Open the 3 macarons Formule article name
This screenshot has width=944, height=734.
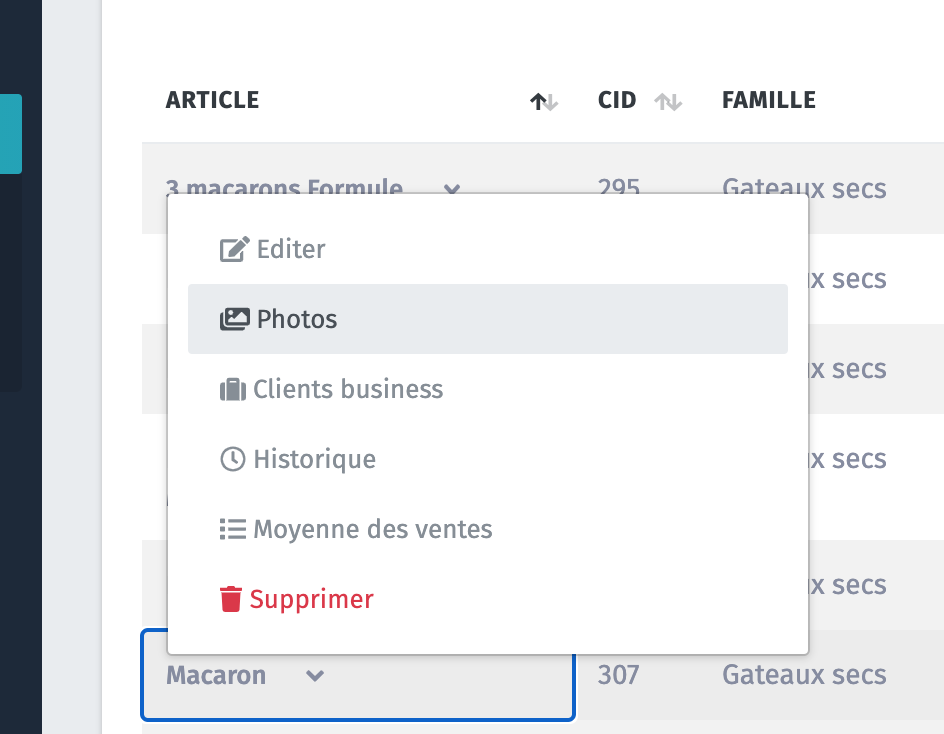pos(284,186)
